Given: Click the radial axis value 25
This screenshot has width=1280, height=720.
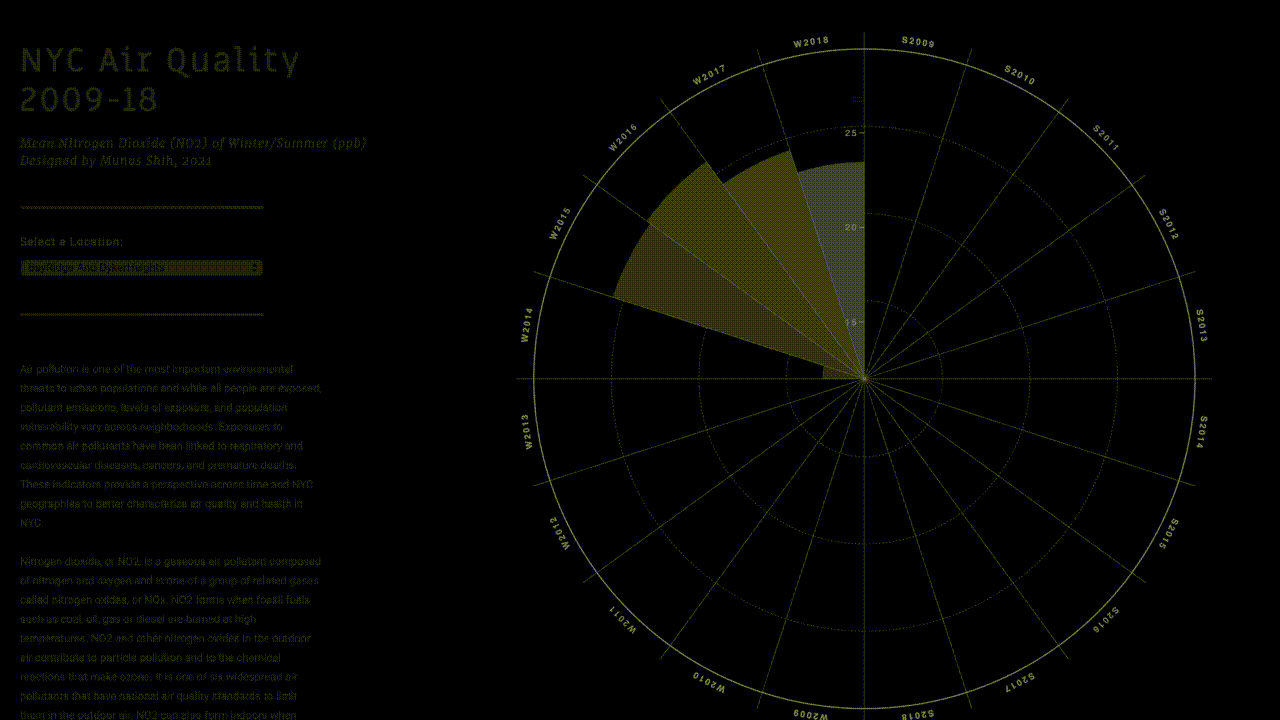Looking at the screenshot, I should point(852,133).
